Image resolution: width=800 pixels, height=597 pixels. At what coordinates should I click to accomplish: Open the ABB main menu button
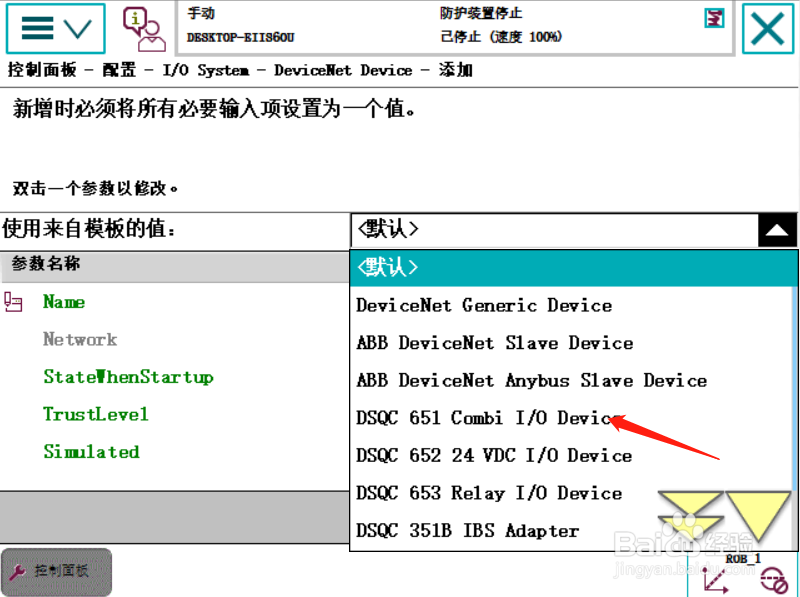click(x=56, y=29)
